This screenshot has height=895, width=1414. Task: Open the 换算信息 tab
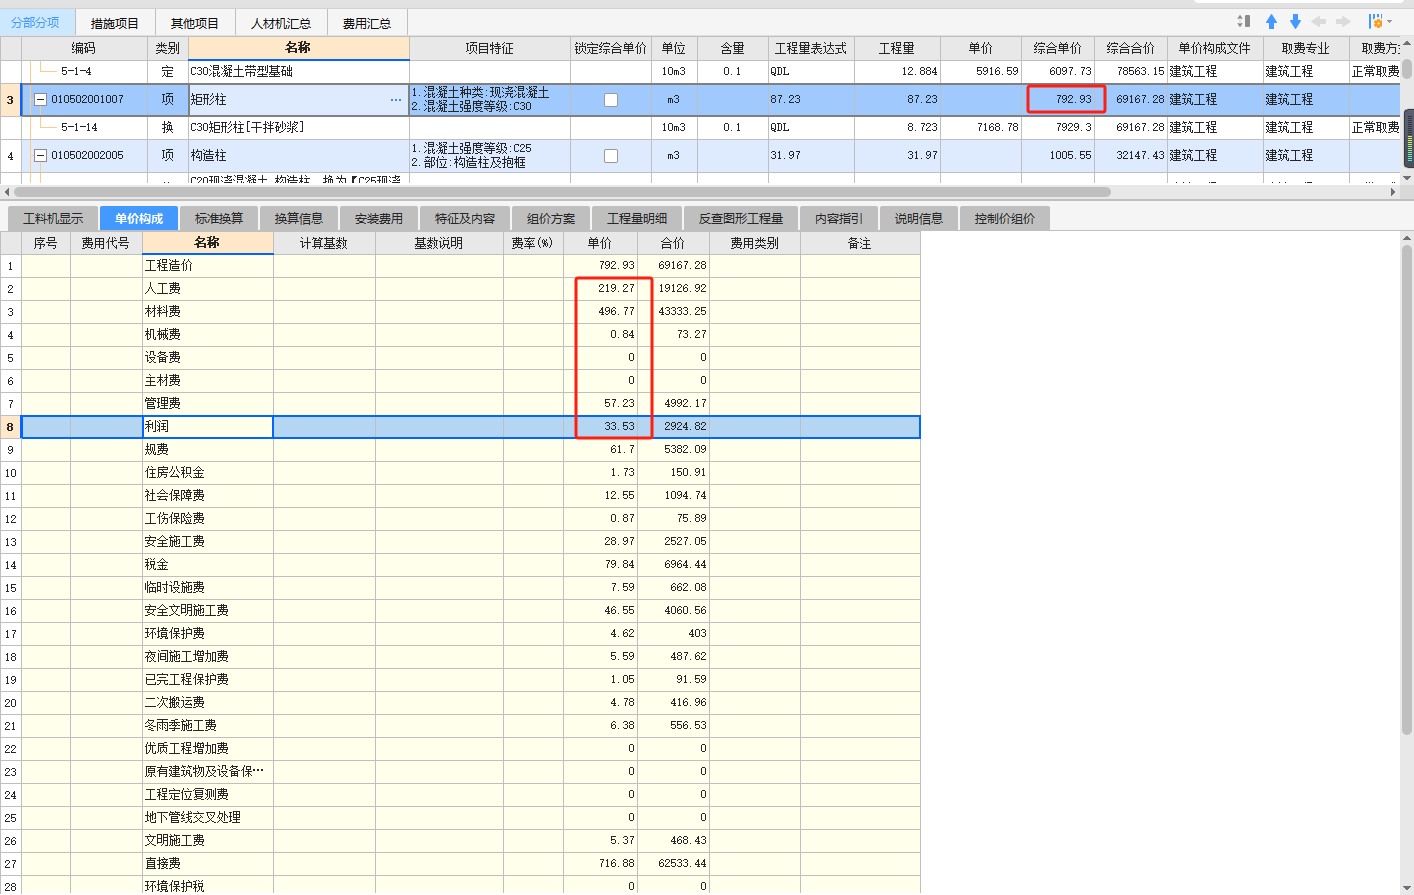pos(299,218)
